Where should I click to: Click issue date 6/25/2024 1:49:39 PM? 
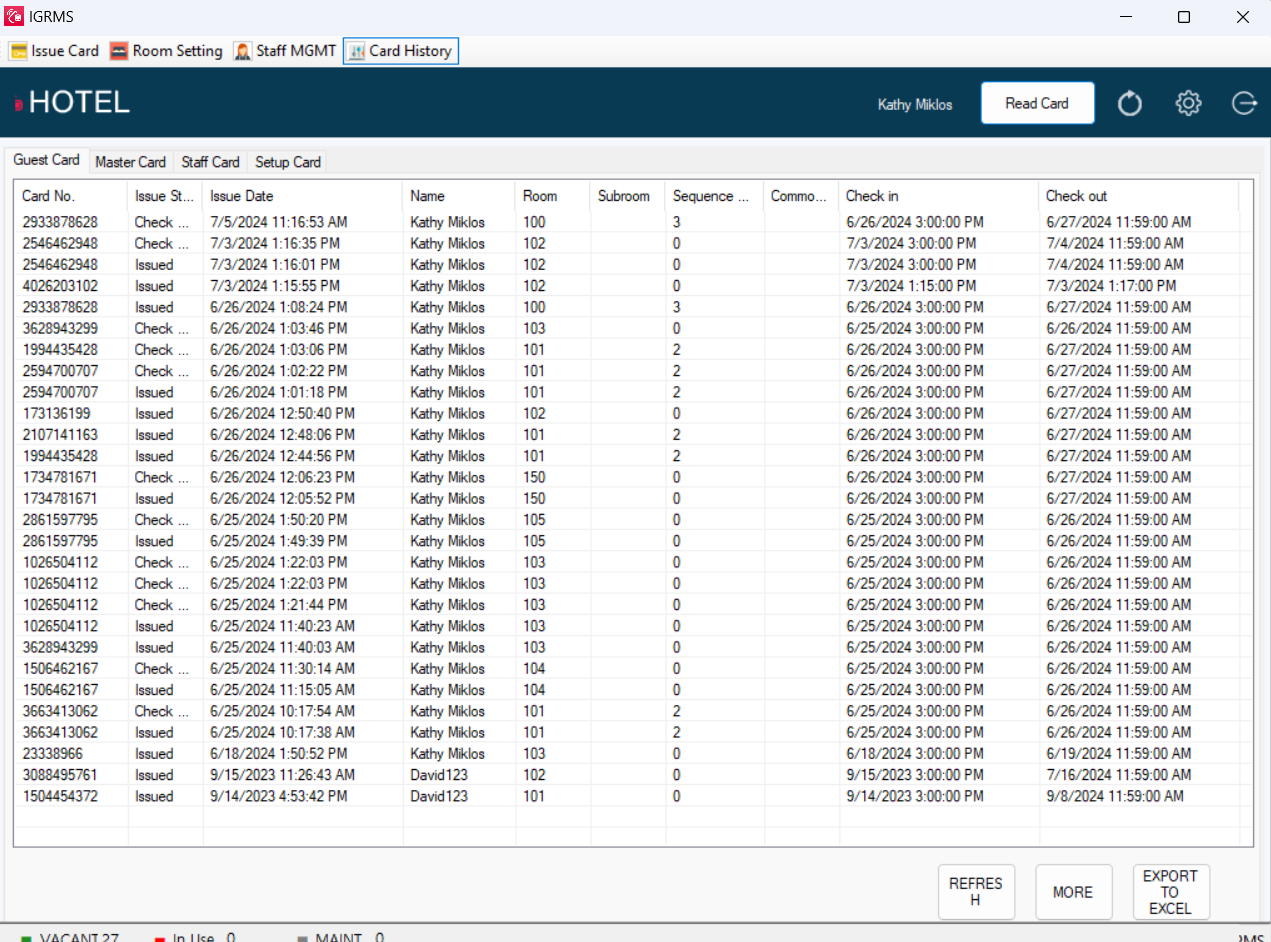[x=278, y=541]
